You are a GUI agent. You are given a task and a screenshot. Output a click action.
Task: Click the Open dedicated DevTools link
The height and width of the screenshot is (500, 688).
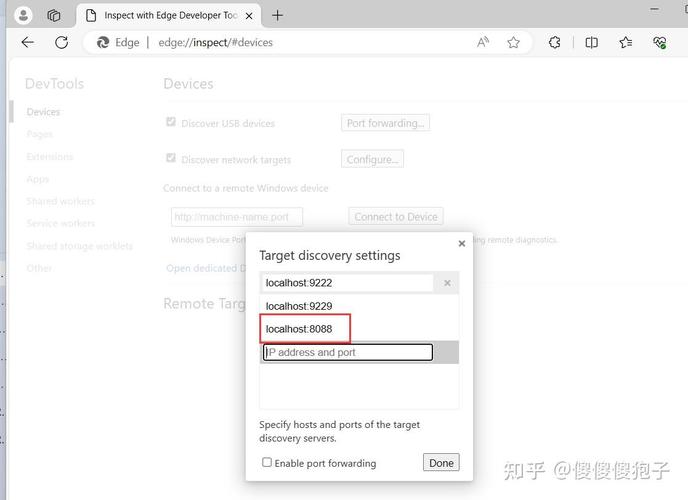click(x=206, y=268)
